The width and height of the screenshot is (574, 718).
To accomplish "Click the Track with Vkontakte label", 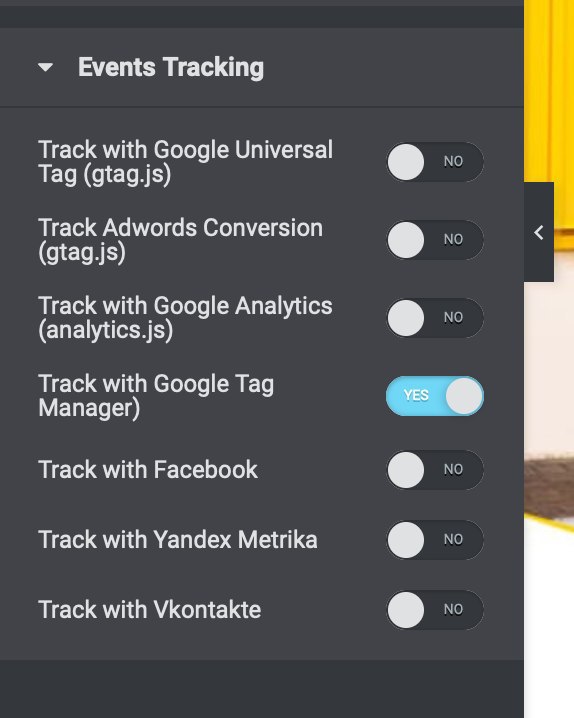I will [x=149, y=609].
